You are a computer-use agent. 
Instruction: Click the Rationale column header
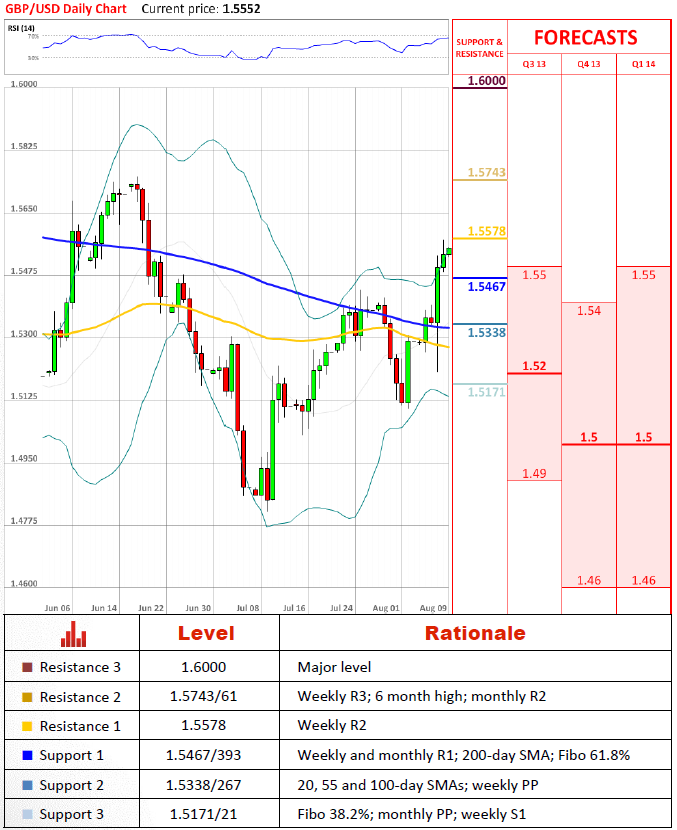point(475,633)
